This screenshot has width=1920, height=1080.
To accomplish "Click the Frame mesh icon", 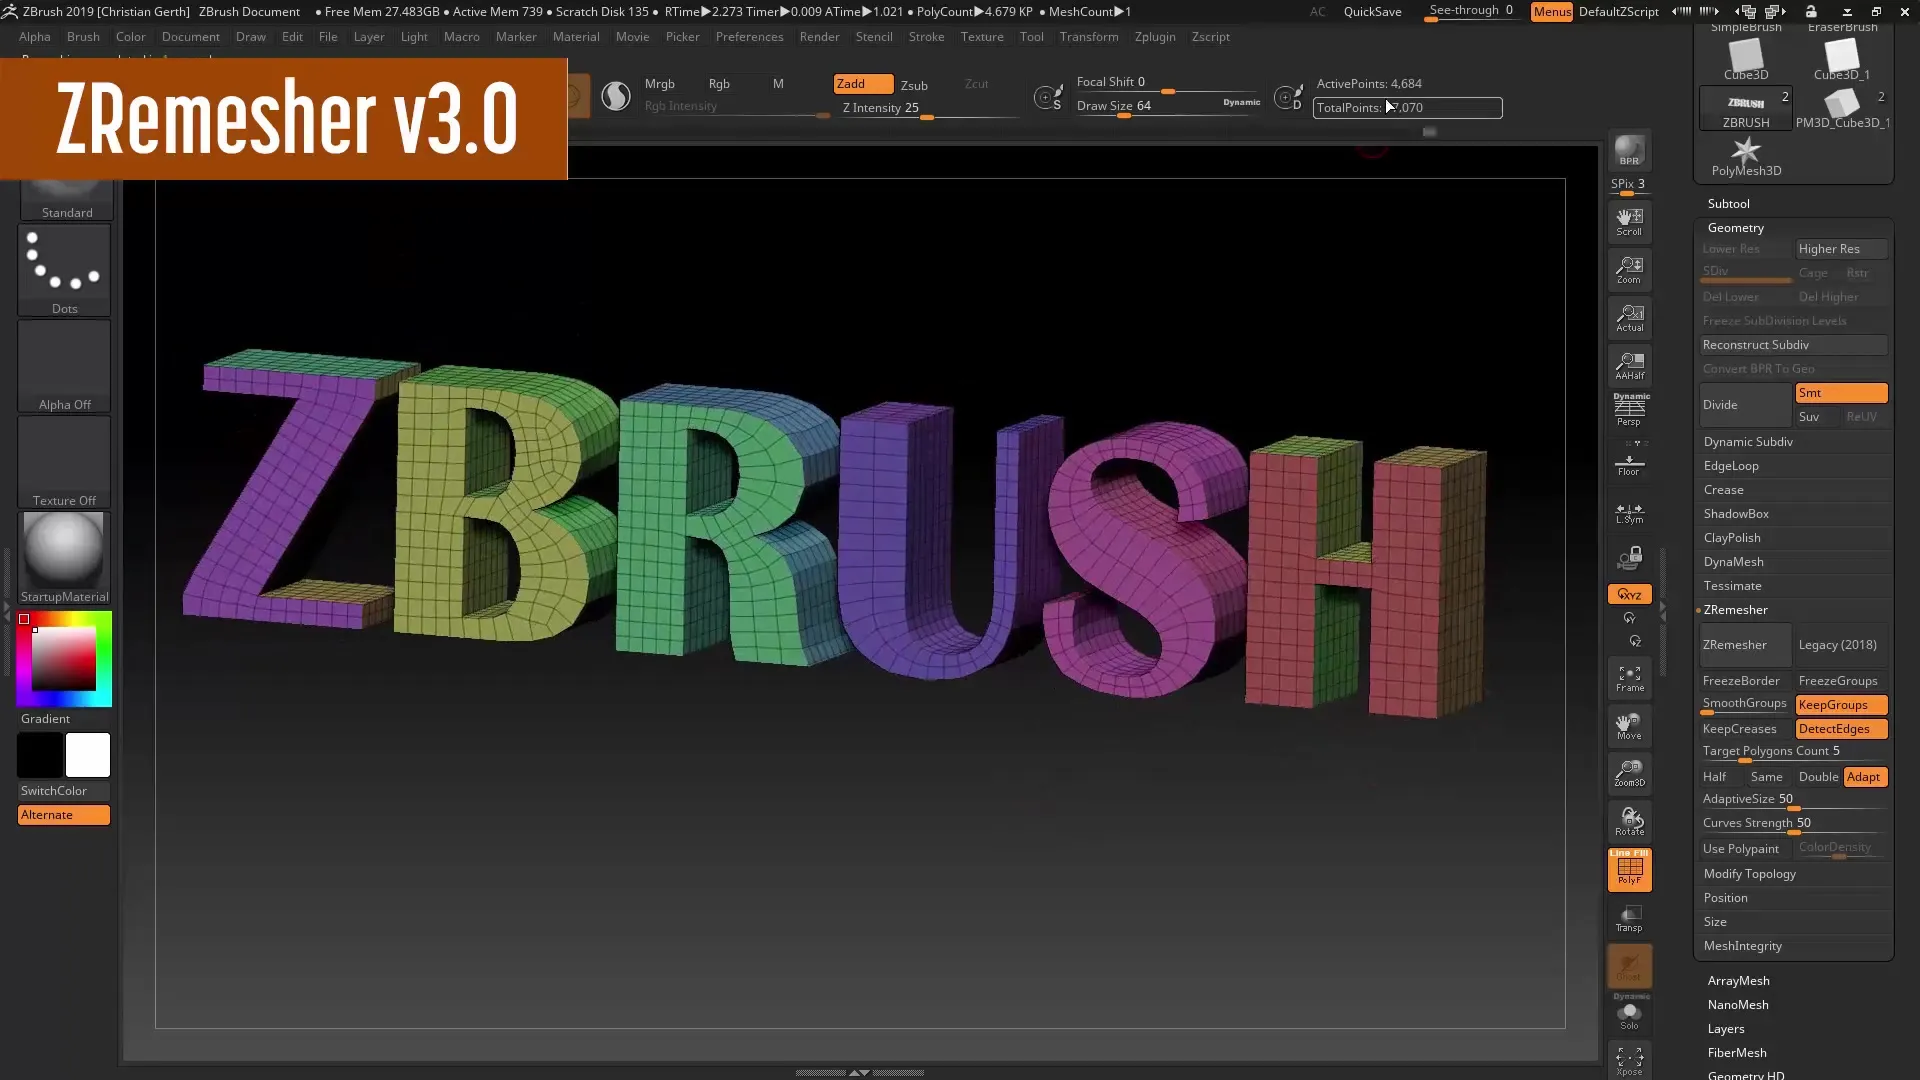I will pyautogui.click(x=1629, y=679).
